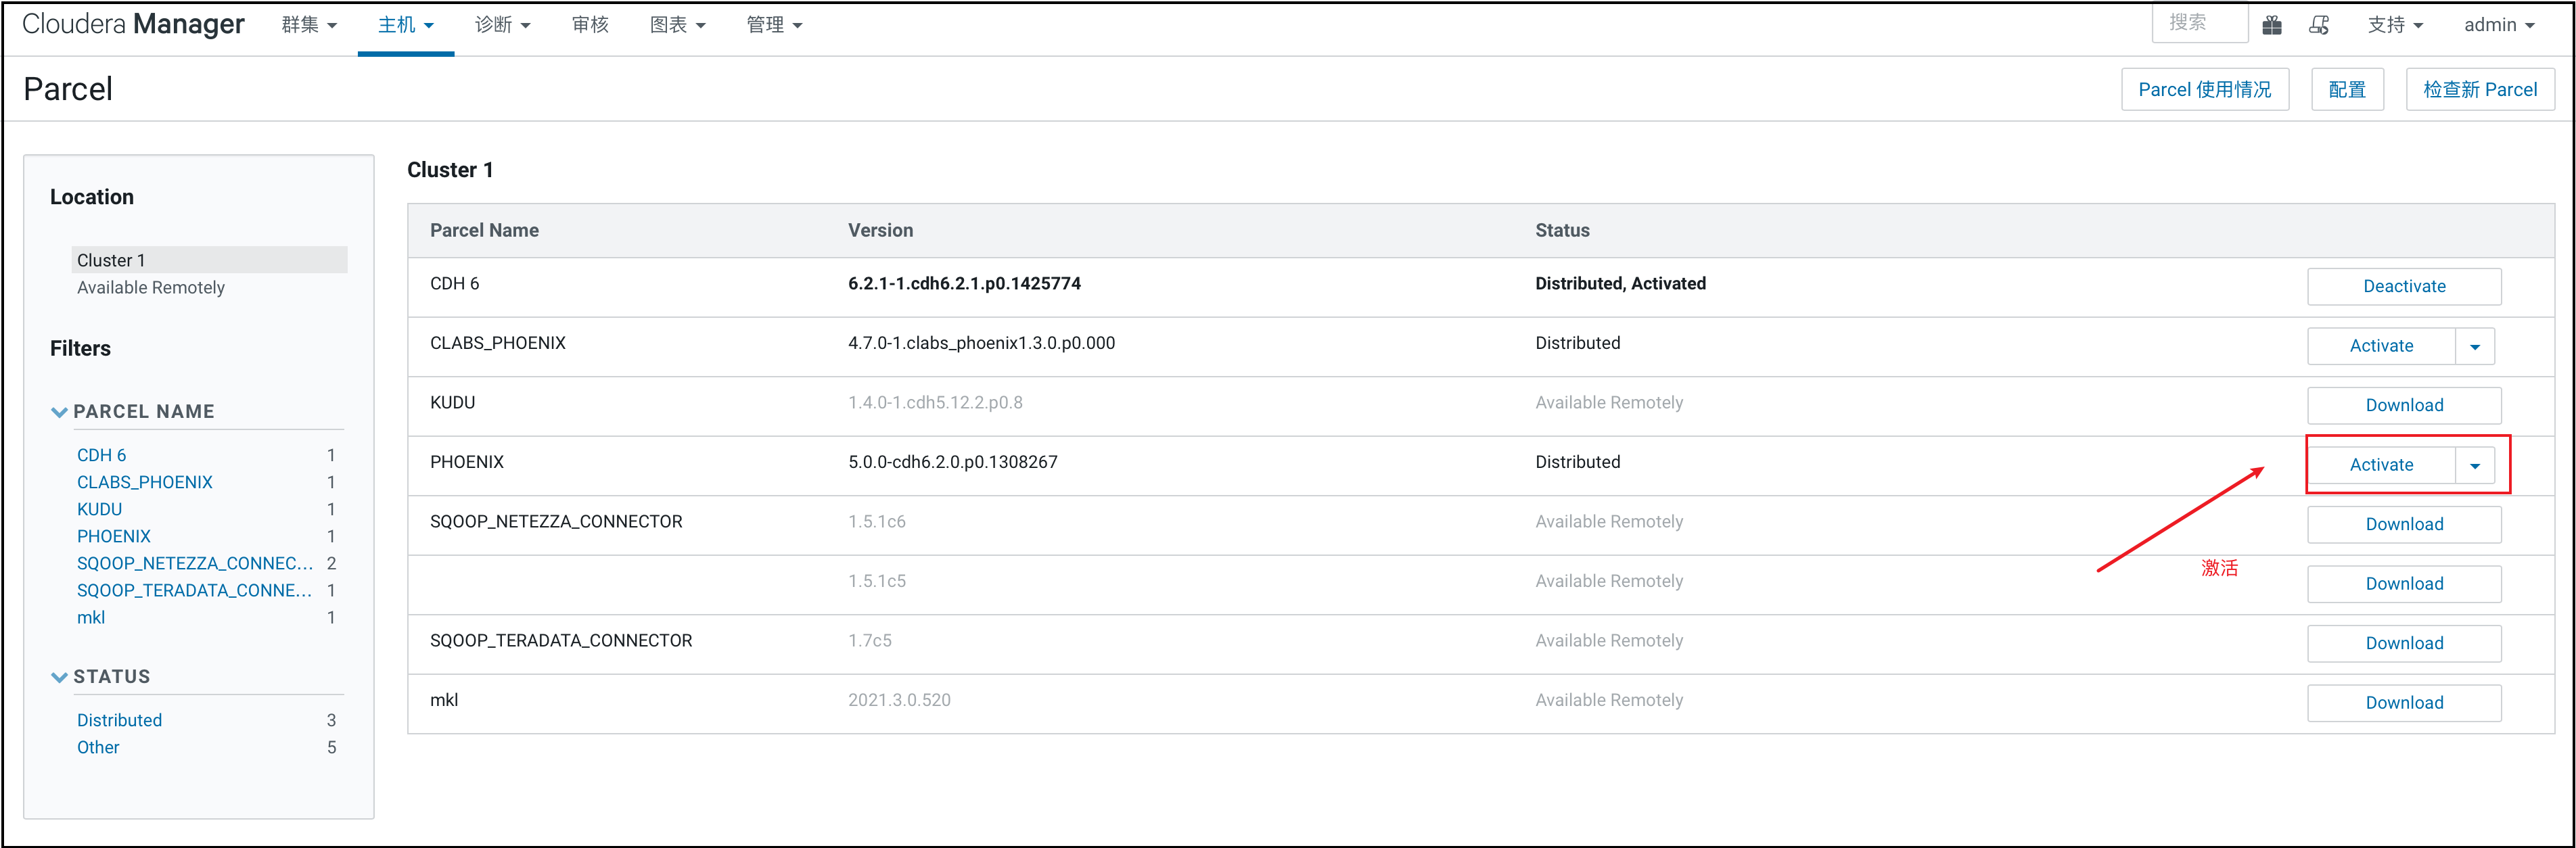Click the Parcel 使用情况 button
Viewport: 2576px width, 848px height.
click(2204, 90)
